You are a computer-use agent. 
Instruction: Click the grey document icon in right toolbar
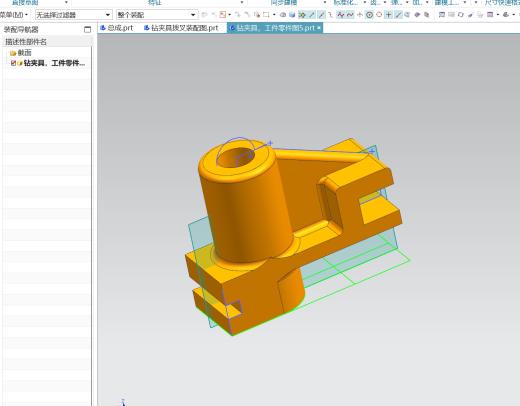pos(480,15)
